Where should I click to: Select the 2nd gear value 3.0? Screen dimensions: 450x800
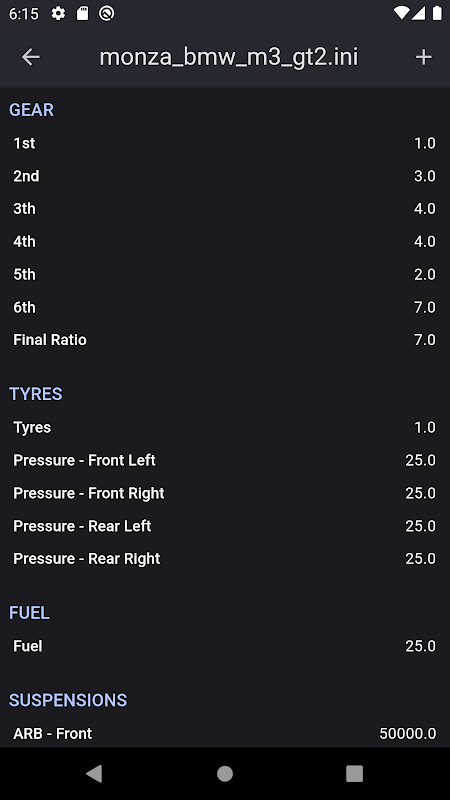pos(424,176)
